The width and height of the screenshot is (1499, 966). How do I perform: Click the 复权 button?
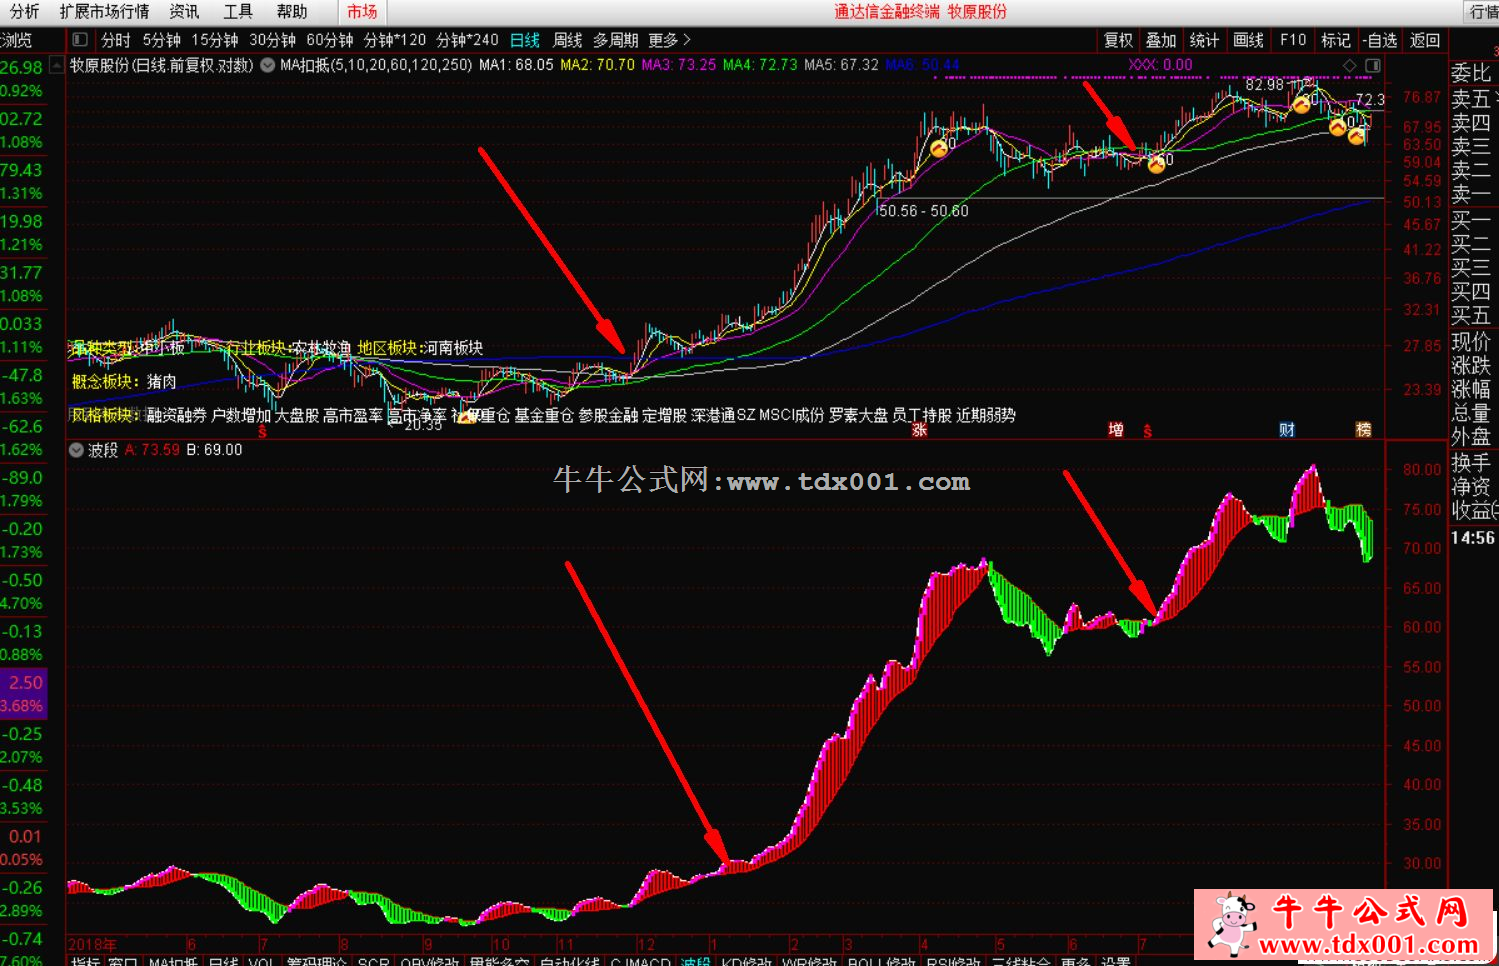click(x=1118, y=40)
